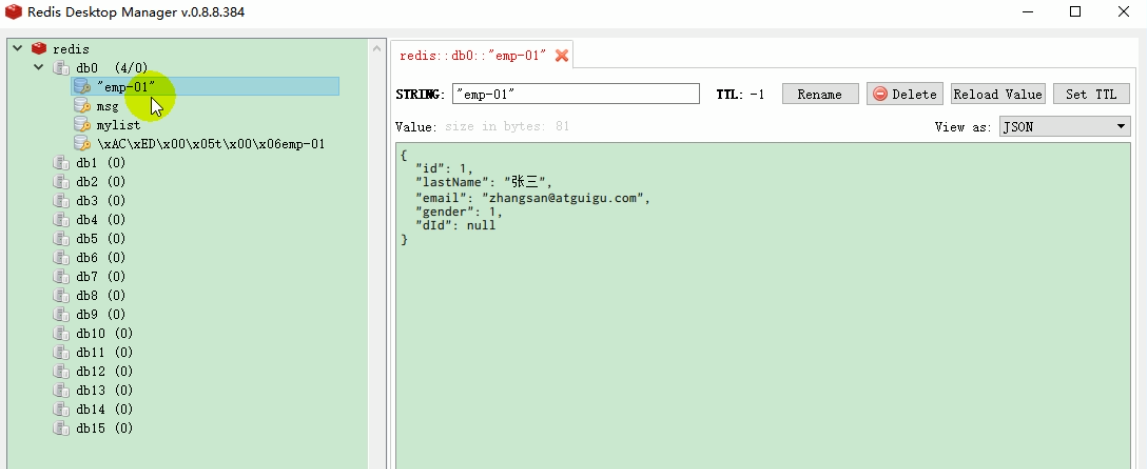This screenshot has height=469, width=1147.
Task: Click the db12 database icon
Action: pyautogui.click(x=61, y=372)
